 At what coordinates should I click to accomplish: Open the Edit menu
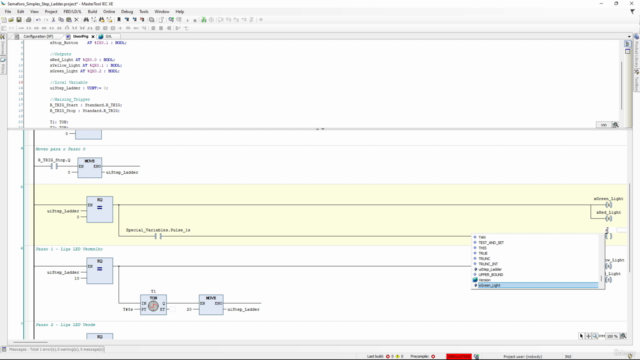[20, 11]
